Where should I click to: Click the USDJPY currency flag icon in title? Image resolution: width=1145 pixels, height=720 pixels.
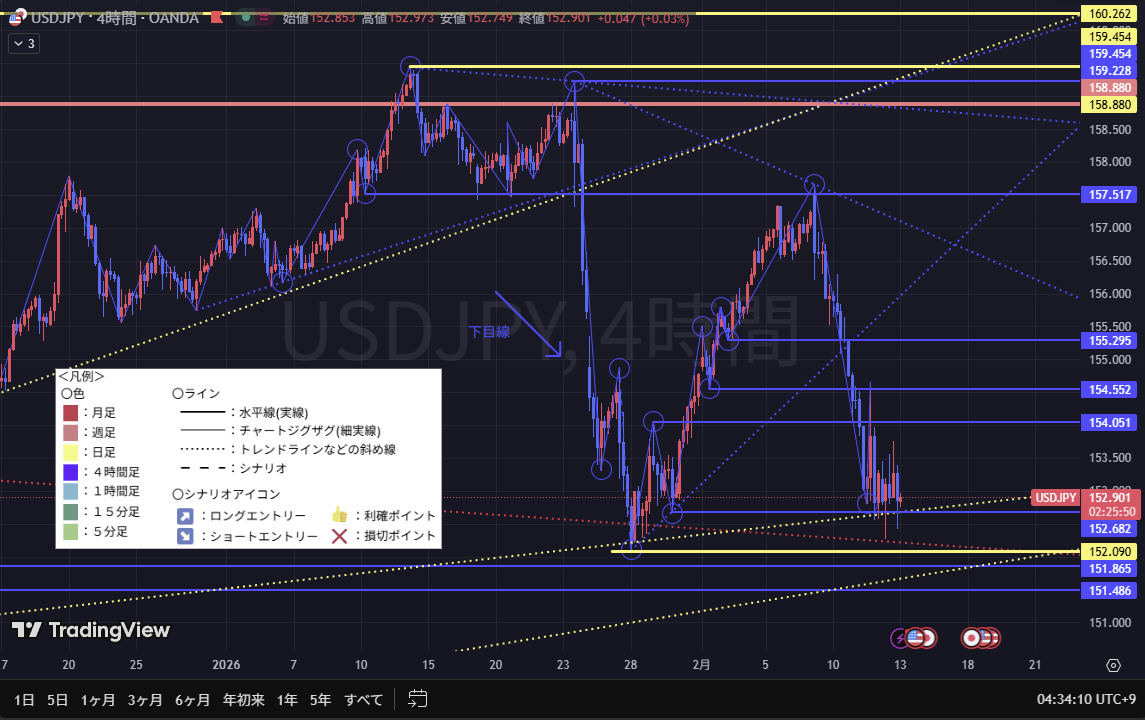17,17
